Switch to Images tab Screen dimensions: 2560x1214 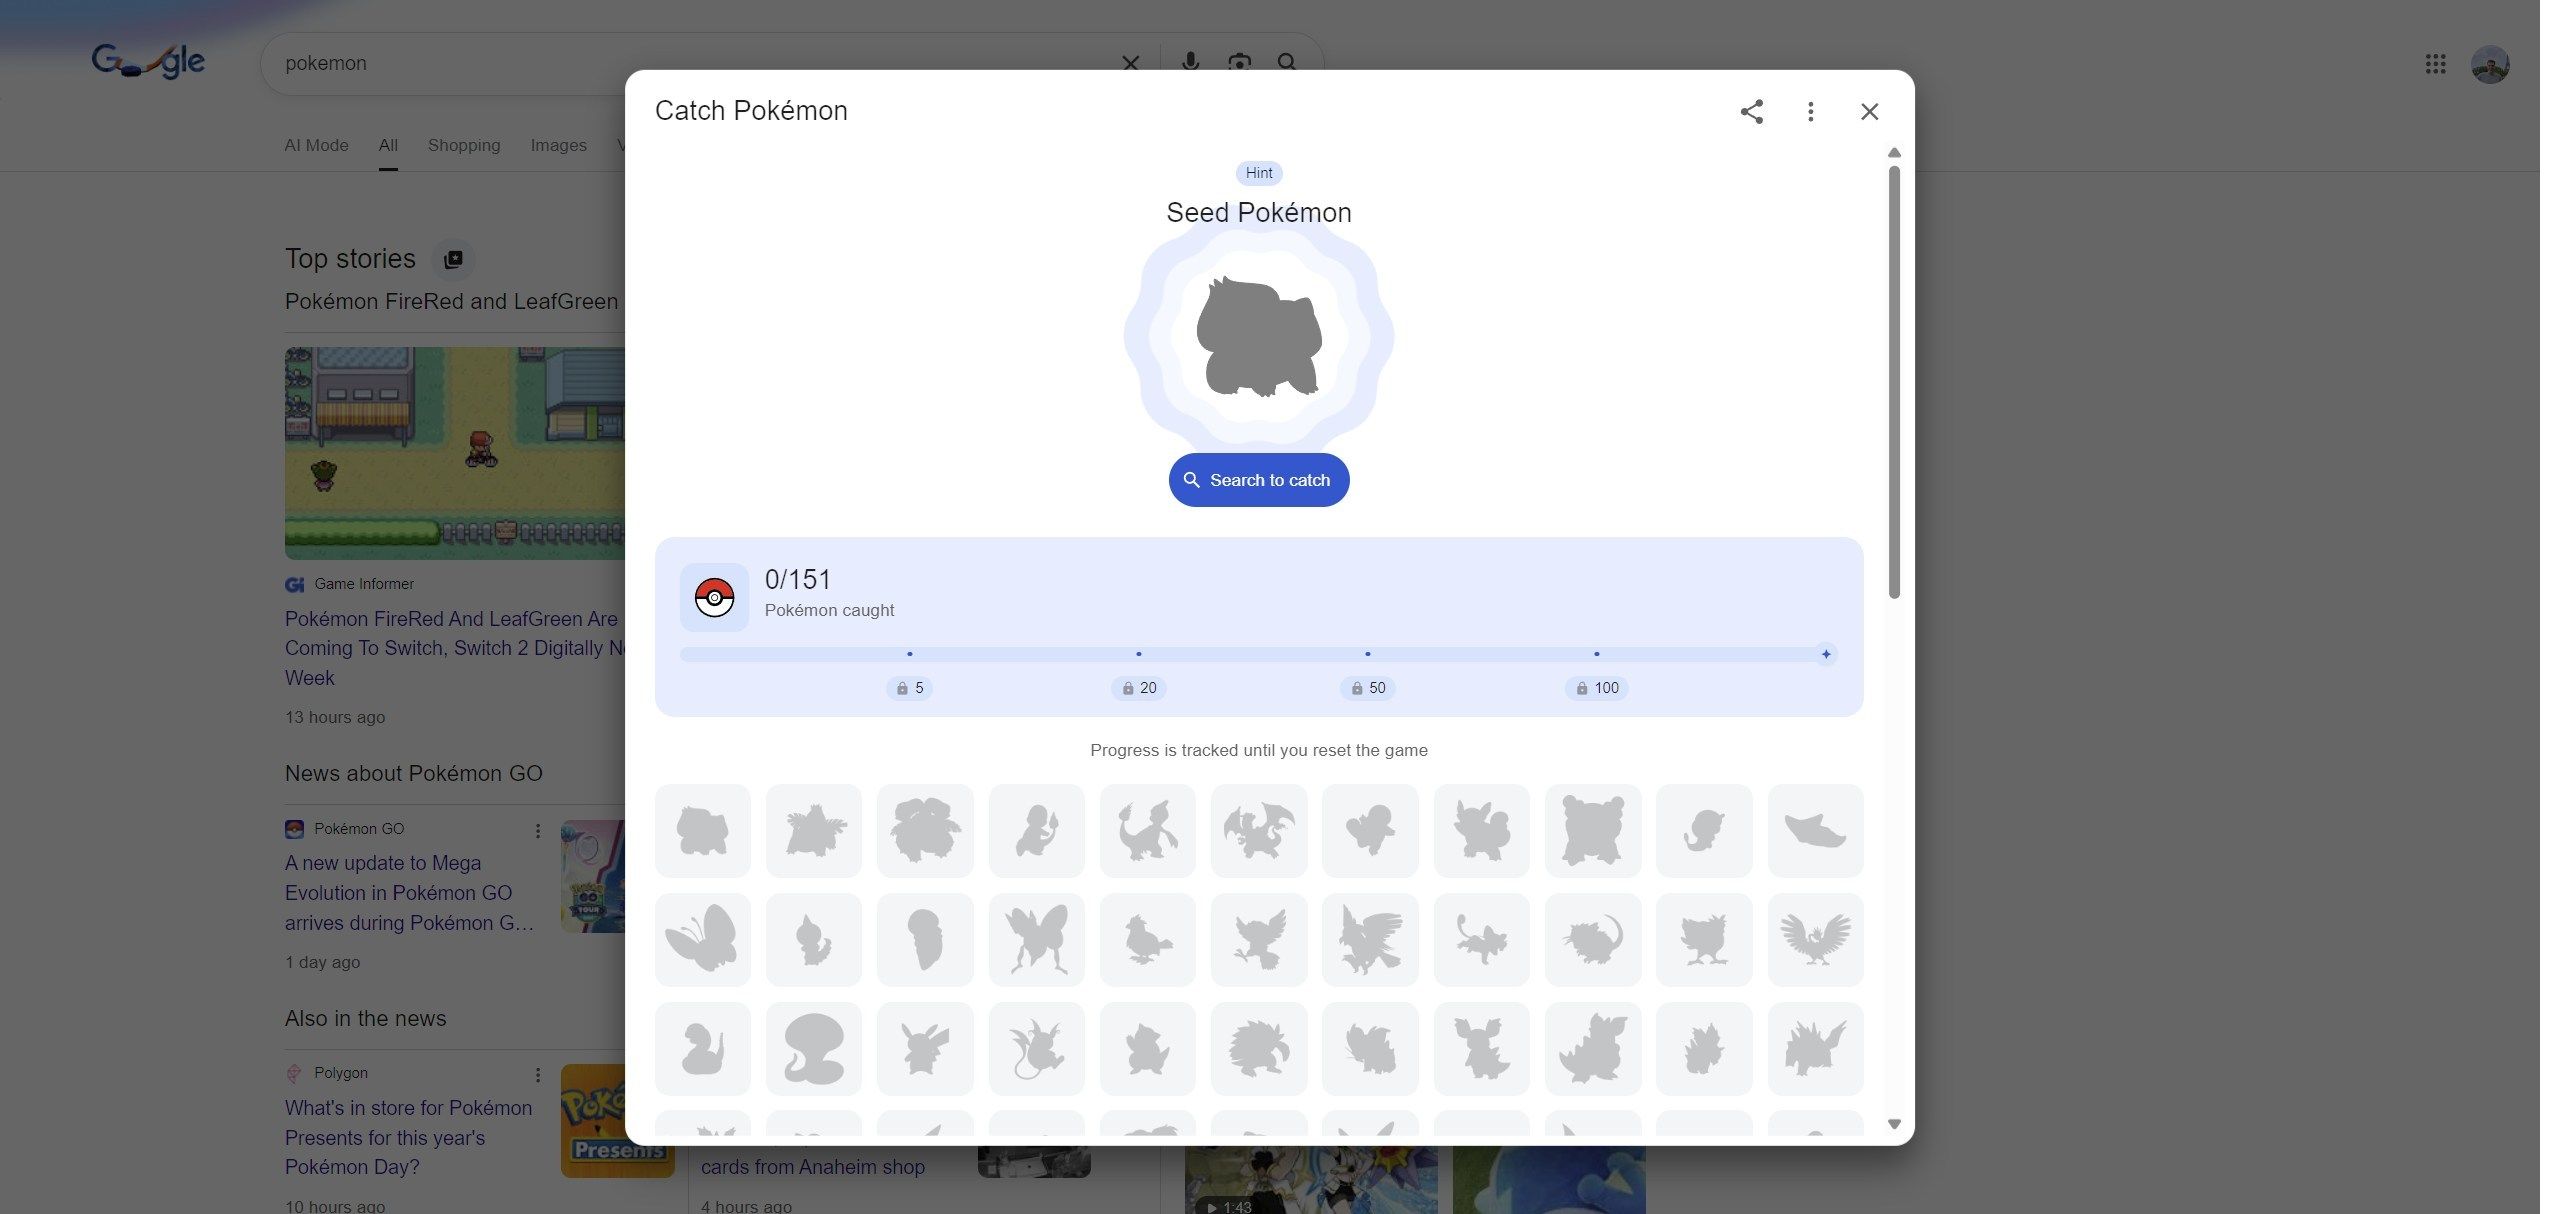click(x=558, y=145)
